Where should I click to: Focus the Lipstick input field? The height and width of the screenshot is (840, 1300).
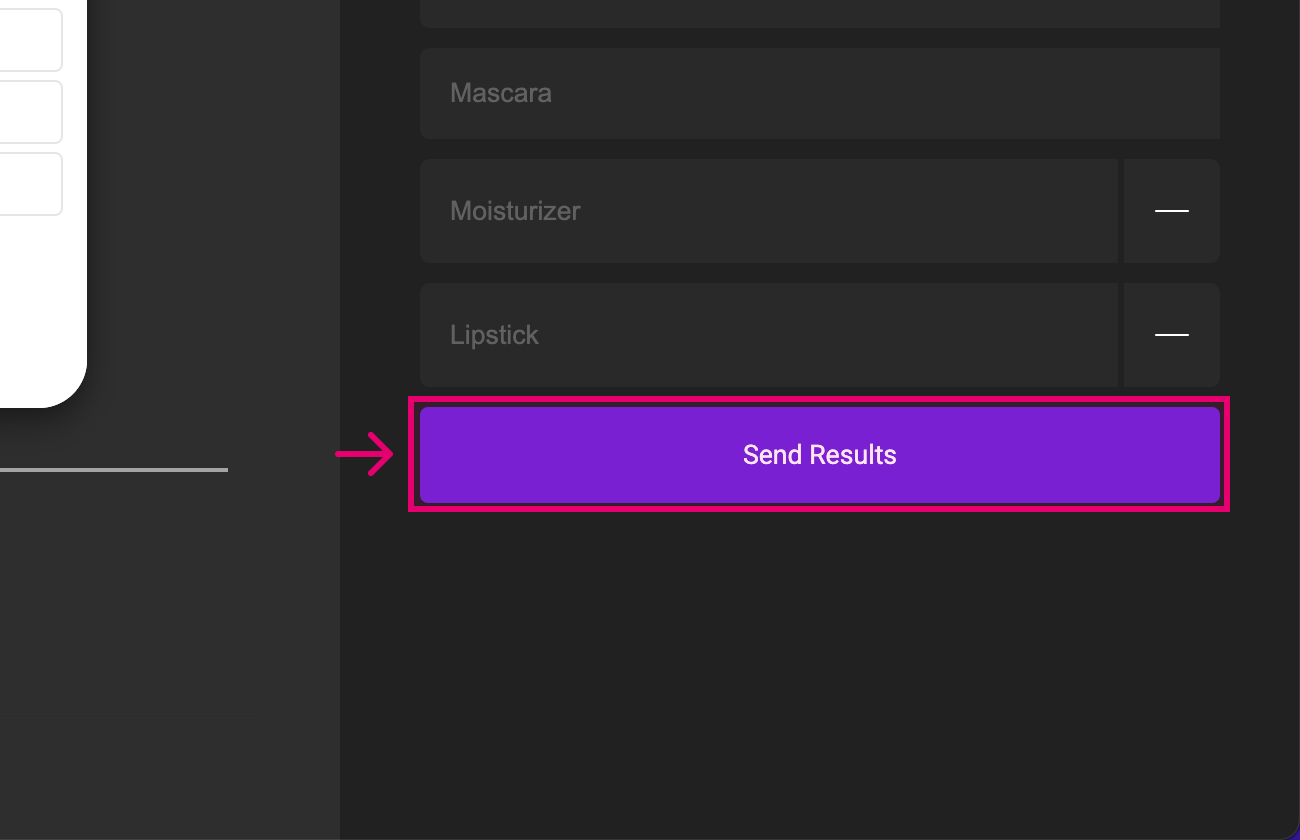click(x=769, y=335)
